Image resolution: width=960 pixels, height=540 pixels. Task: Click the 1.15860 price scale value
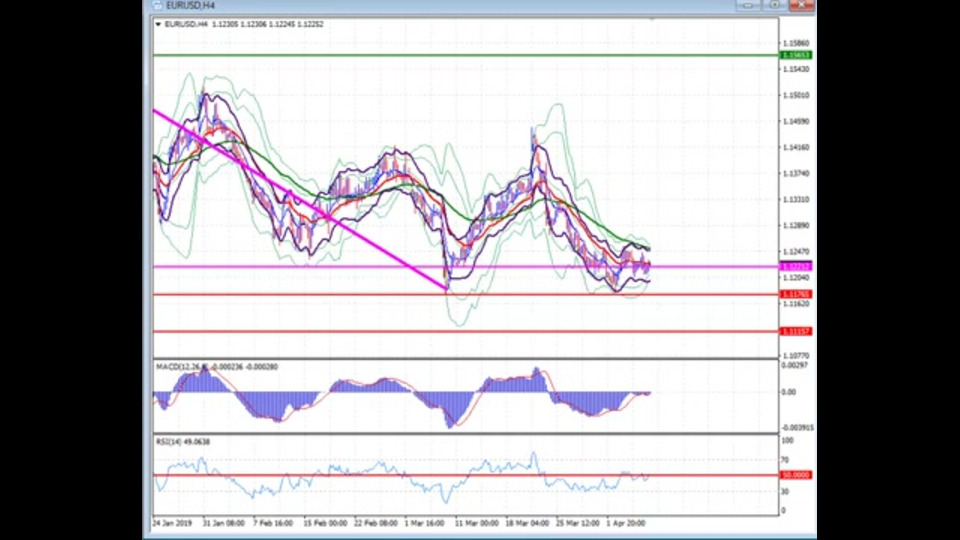pyautogui.click(x=796, y=43)
